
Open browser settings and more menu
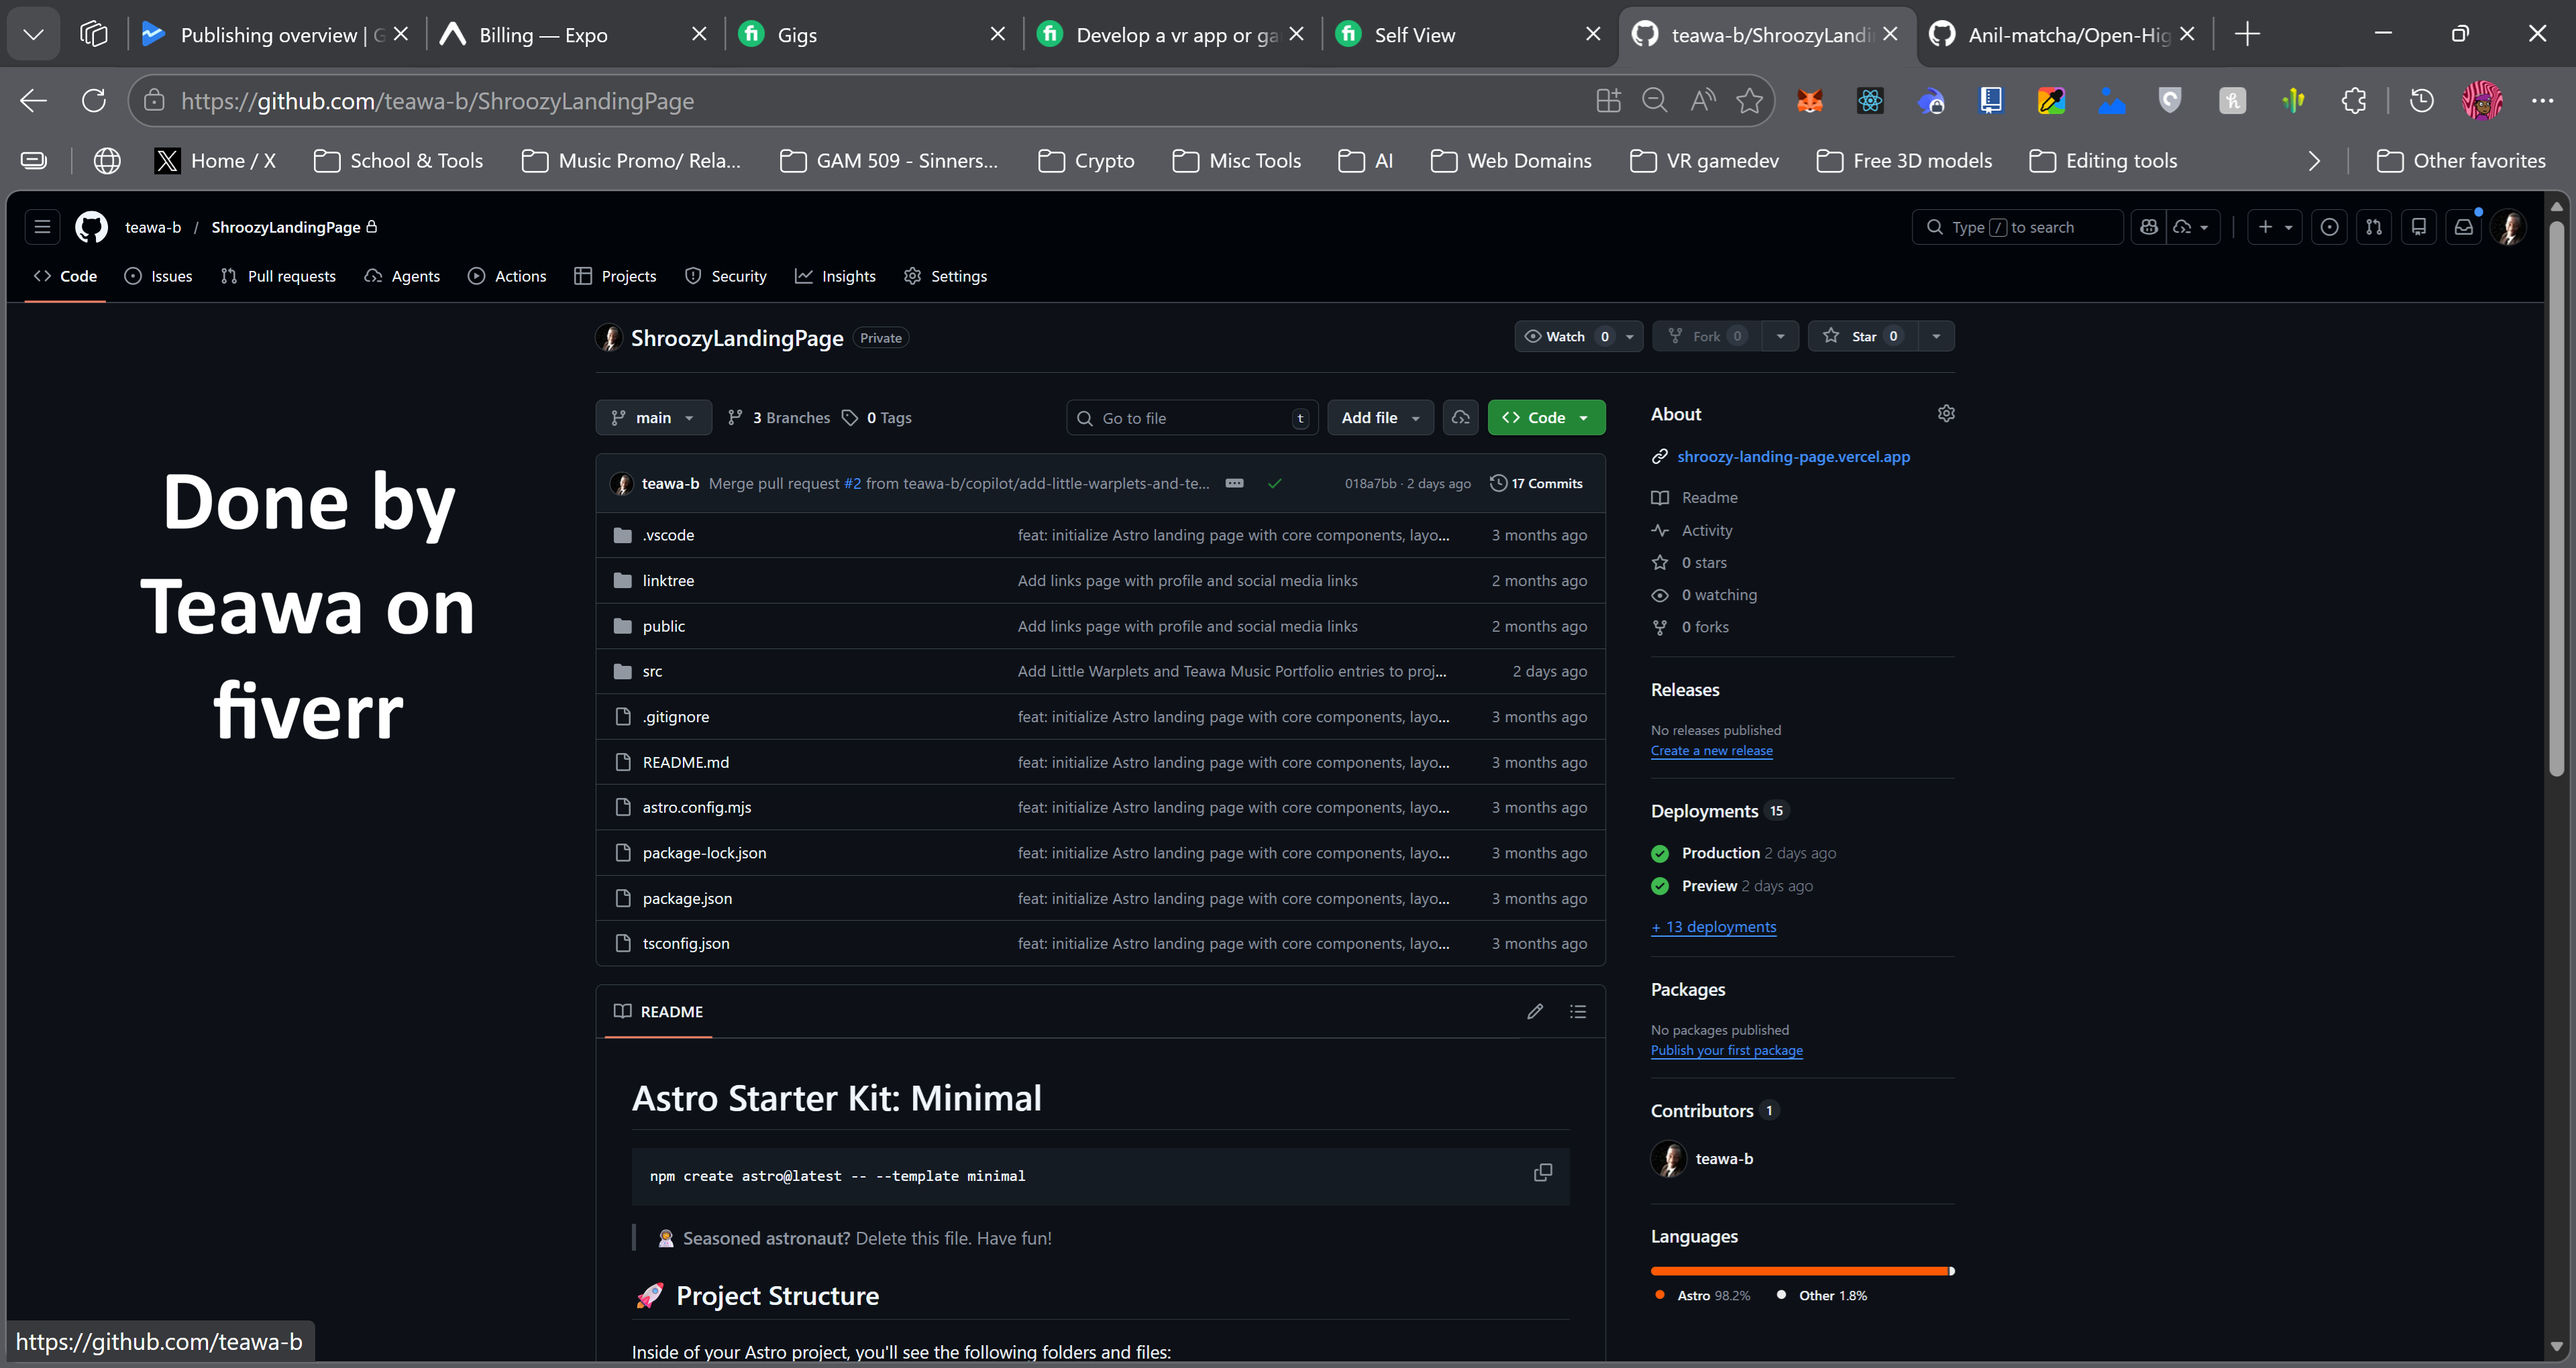(2542, 100)
